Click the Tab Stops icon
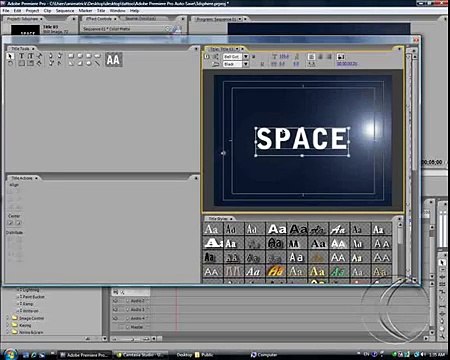 click(311, 64)
